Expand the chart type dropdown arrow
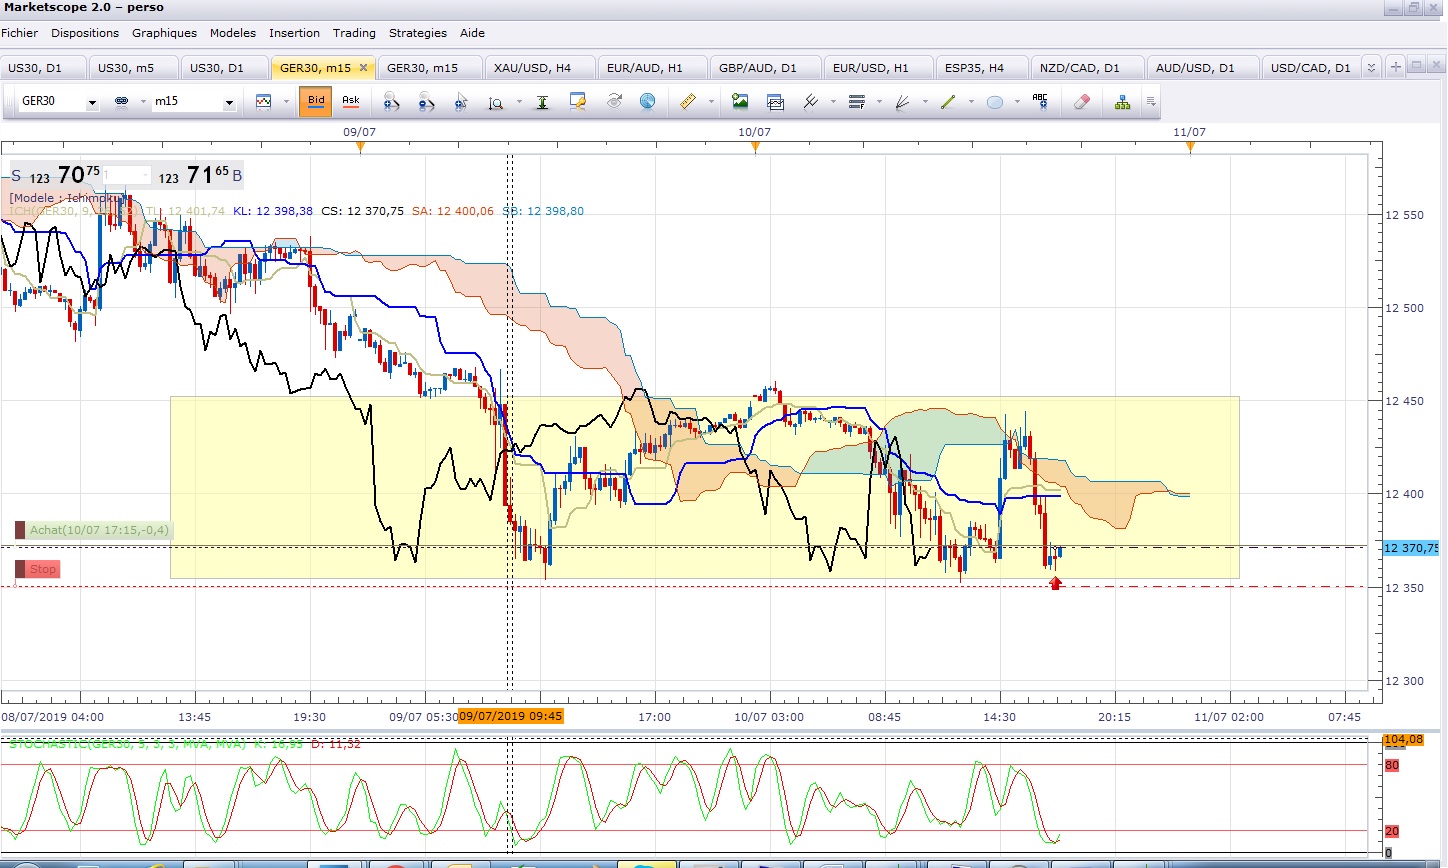 pos(286,101)
